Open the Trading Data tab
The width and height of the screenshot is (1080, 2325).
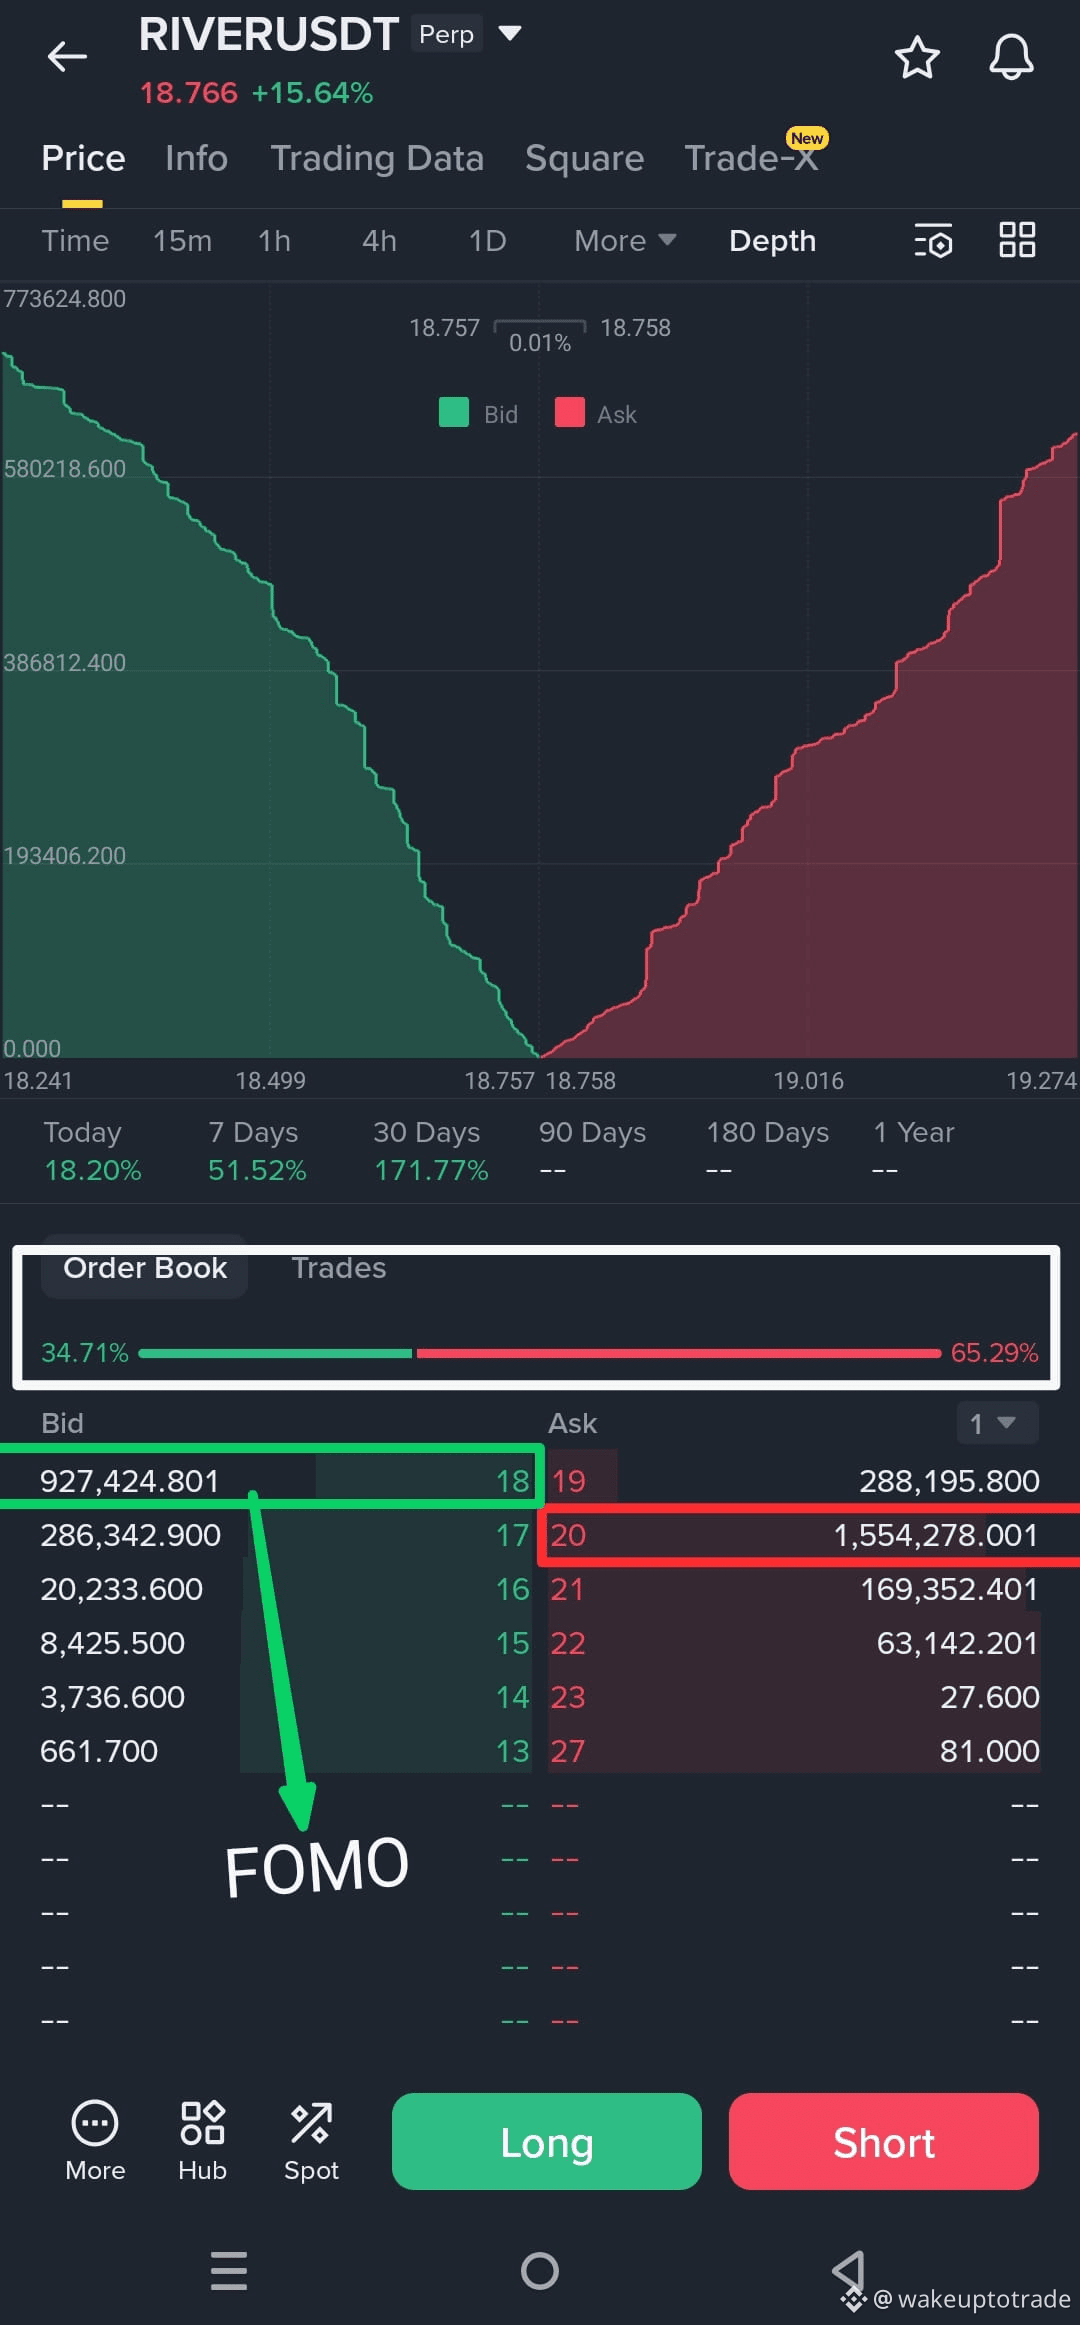[377, 158]
